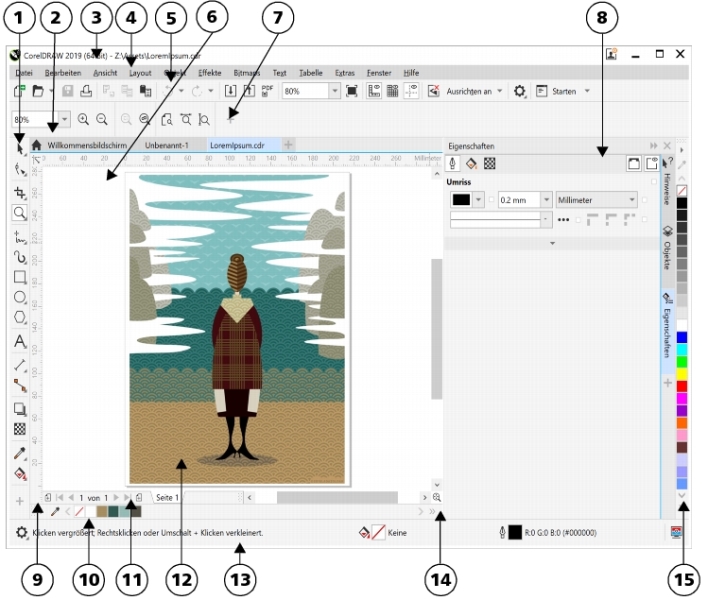Click the Seite 1 page tab

167,497
